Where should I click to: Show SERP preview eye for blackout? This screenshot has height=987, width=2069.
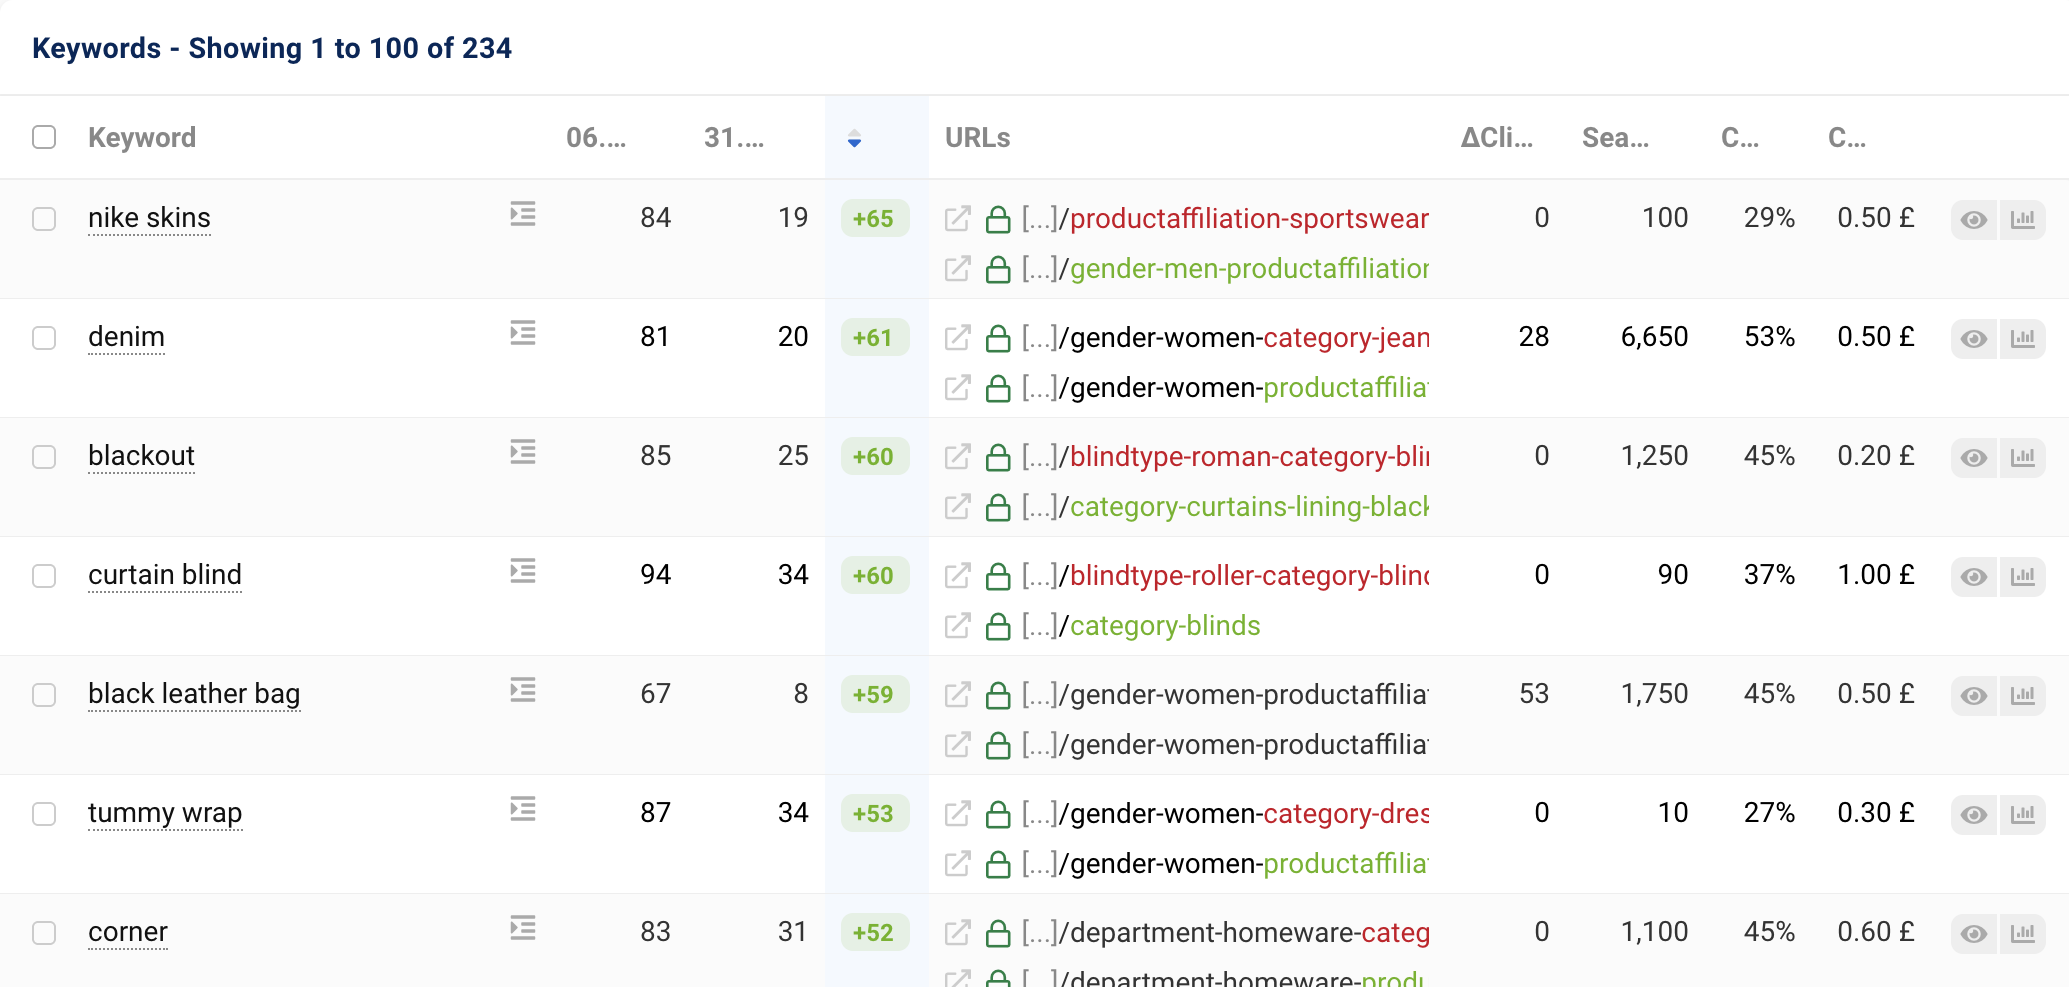tap(1974, 458)
